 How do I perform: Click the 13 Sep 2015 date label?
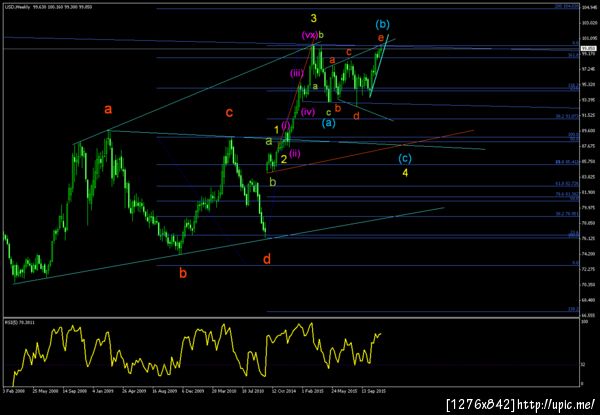373,392
